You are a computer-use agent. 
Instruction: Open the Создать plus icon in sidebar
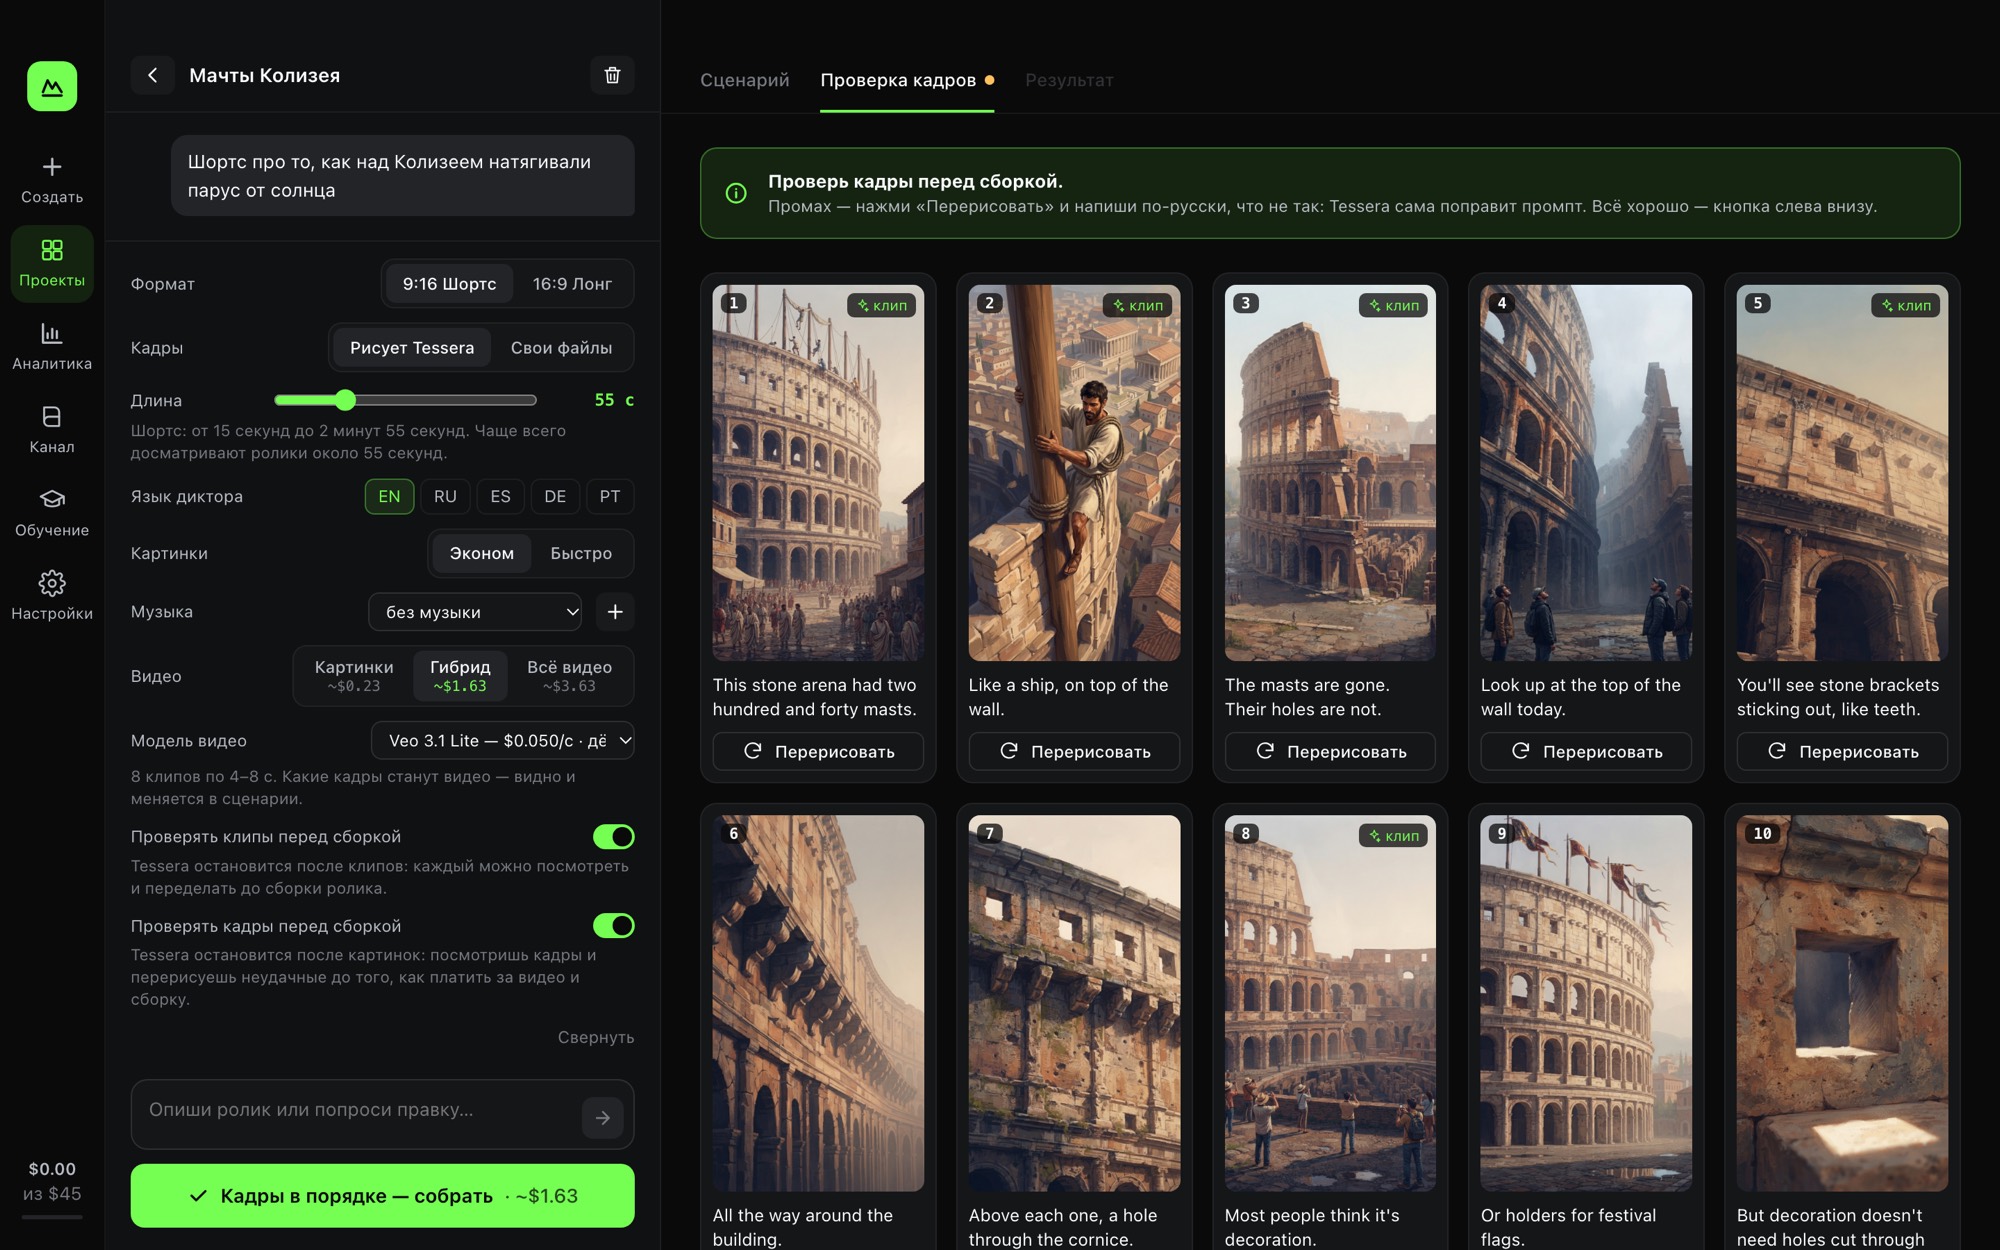click(52, 167)
